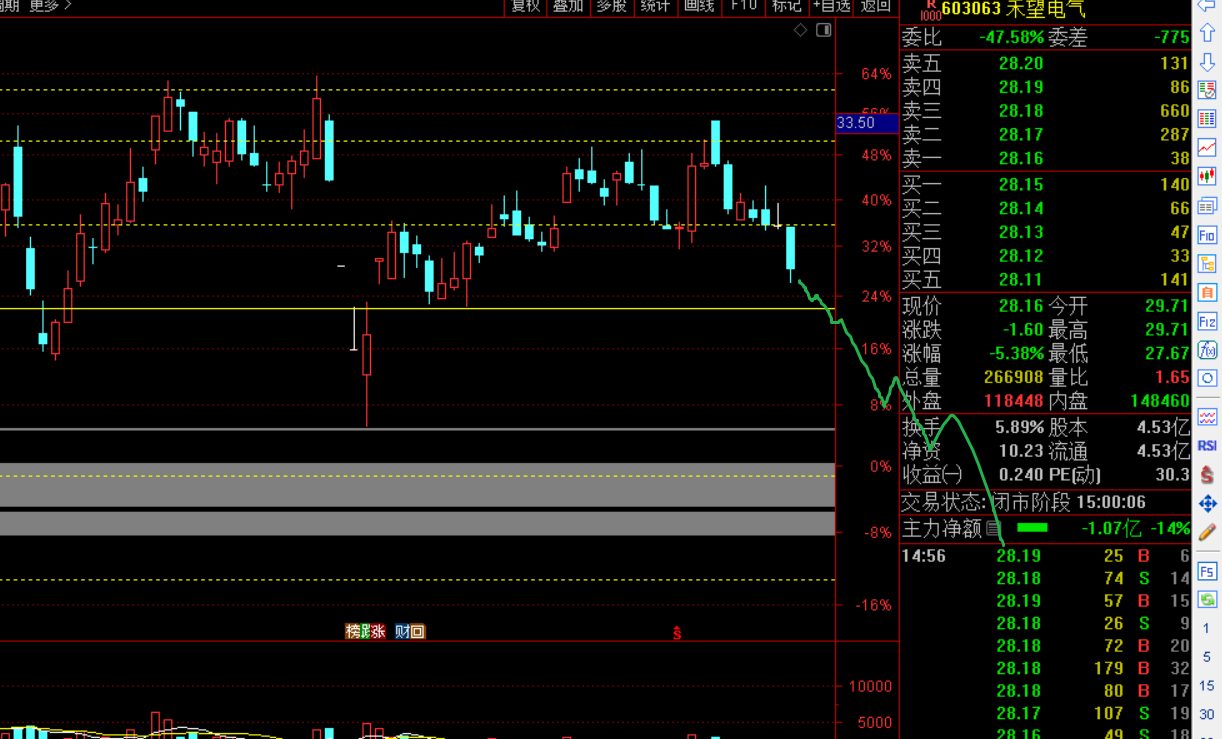Select the 30 minute period
The width and height of the screenshot is (1222, 739).
click(x=1207, y=714)
